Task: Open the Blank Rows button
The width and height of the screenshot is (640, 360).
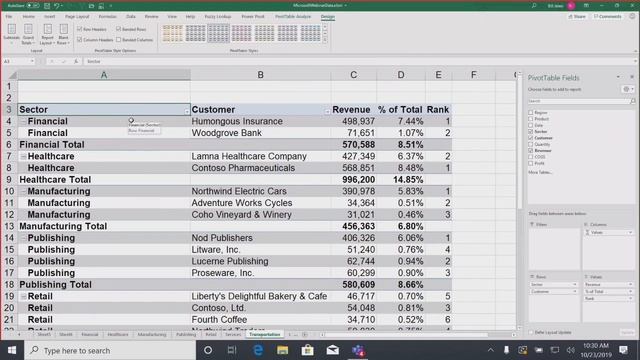Action: click(63, 34)
